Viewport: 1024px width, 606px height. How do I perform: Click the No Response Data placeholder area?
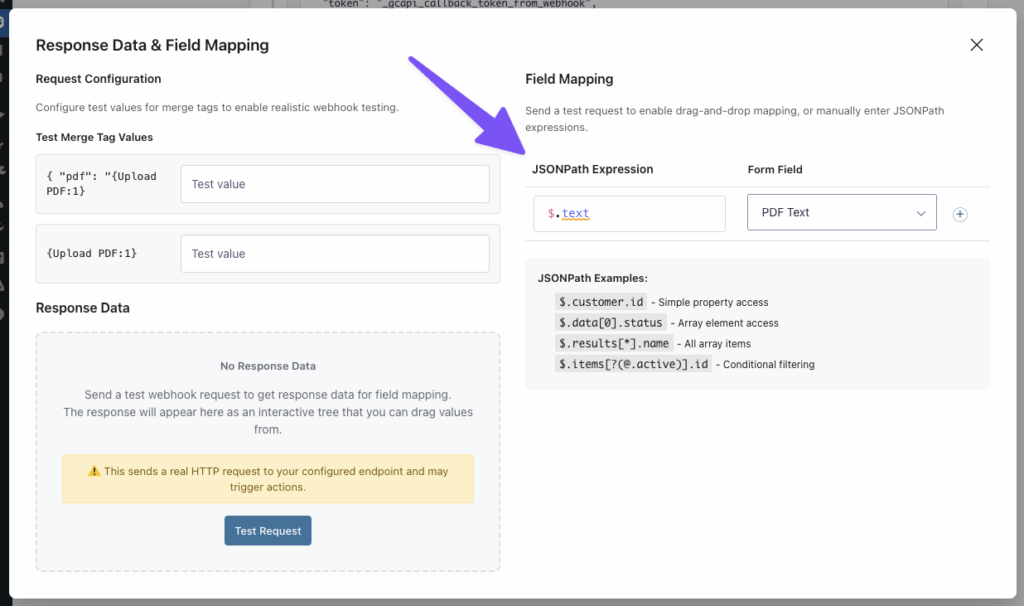267,365
